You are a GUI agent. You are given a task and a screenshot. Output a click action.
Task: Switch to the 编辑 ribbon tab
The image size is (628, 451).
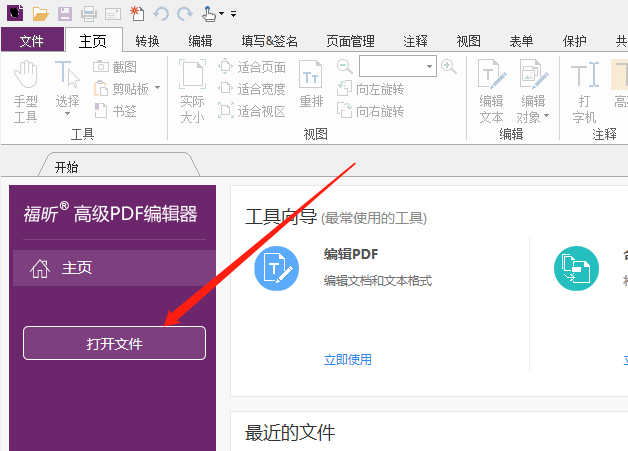tap(200, 41)
